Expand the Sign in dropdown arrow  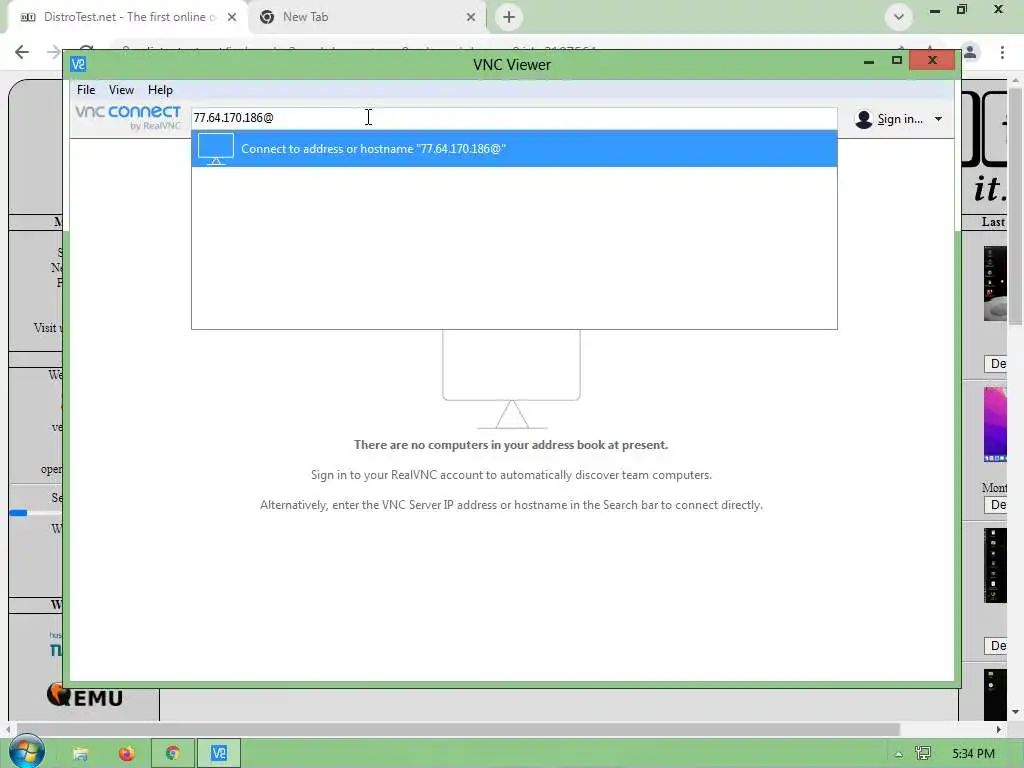pos(938,119)
